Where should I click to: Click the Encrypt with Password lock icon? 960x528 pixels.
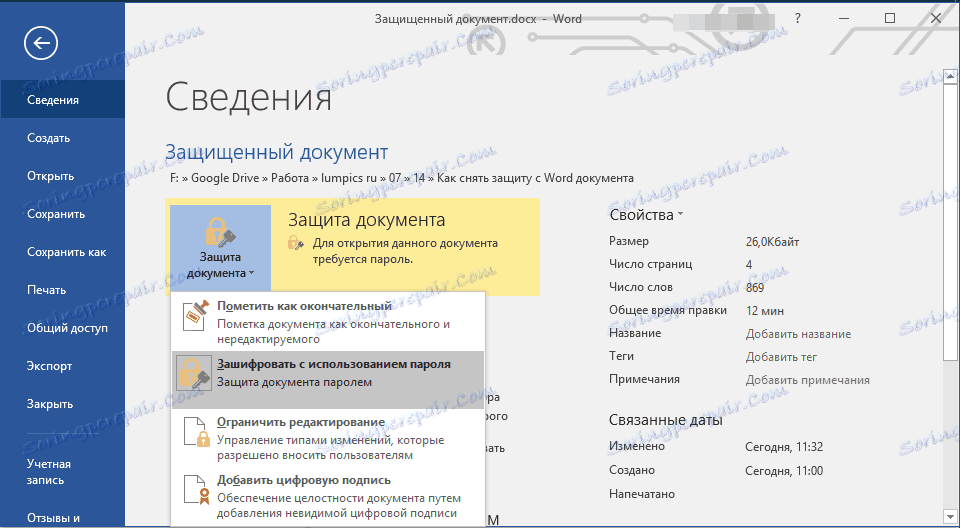pyautogui.click(x=194, y=373)
